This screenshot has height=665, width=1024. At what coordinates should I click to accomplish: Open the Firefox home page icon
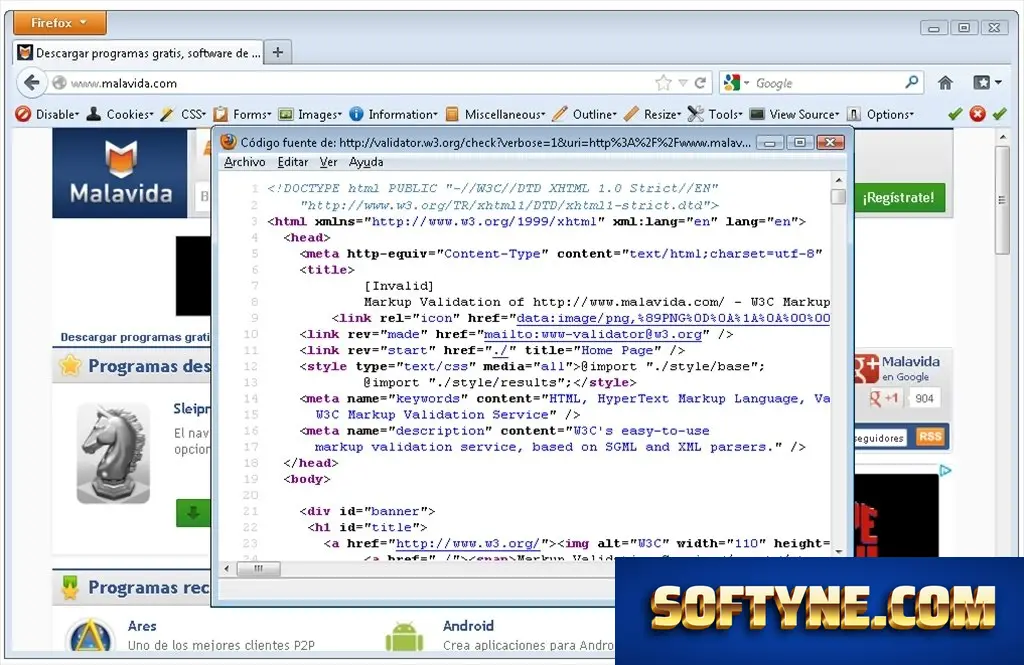(945, 82)
